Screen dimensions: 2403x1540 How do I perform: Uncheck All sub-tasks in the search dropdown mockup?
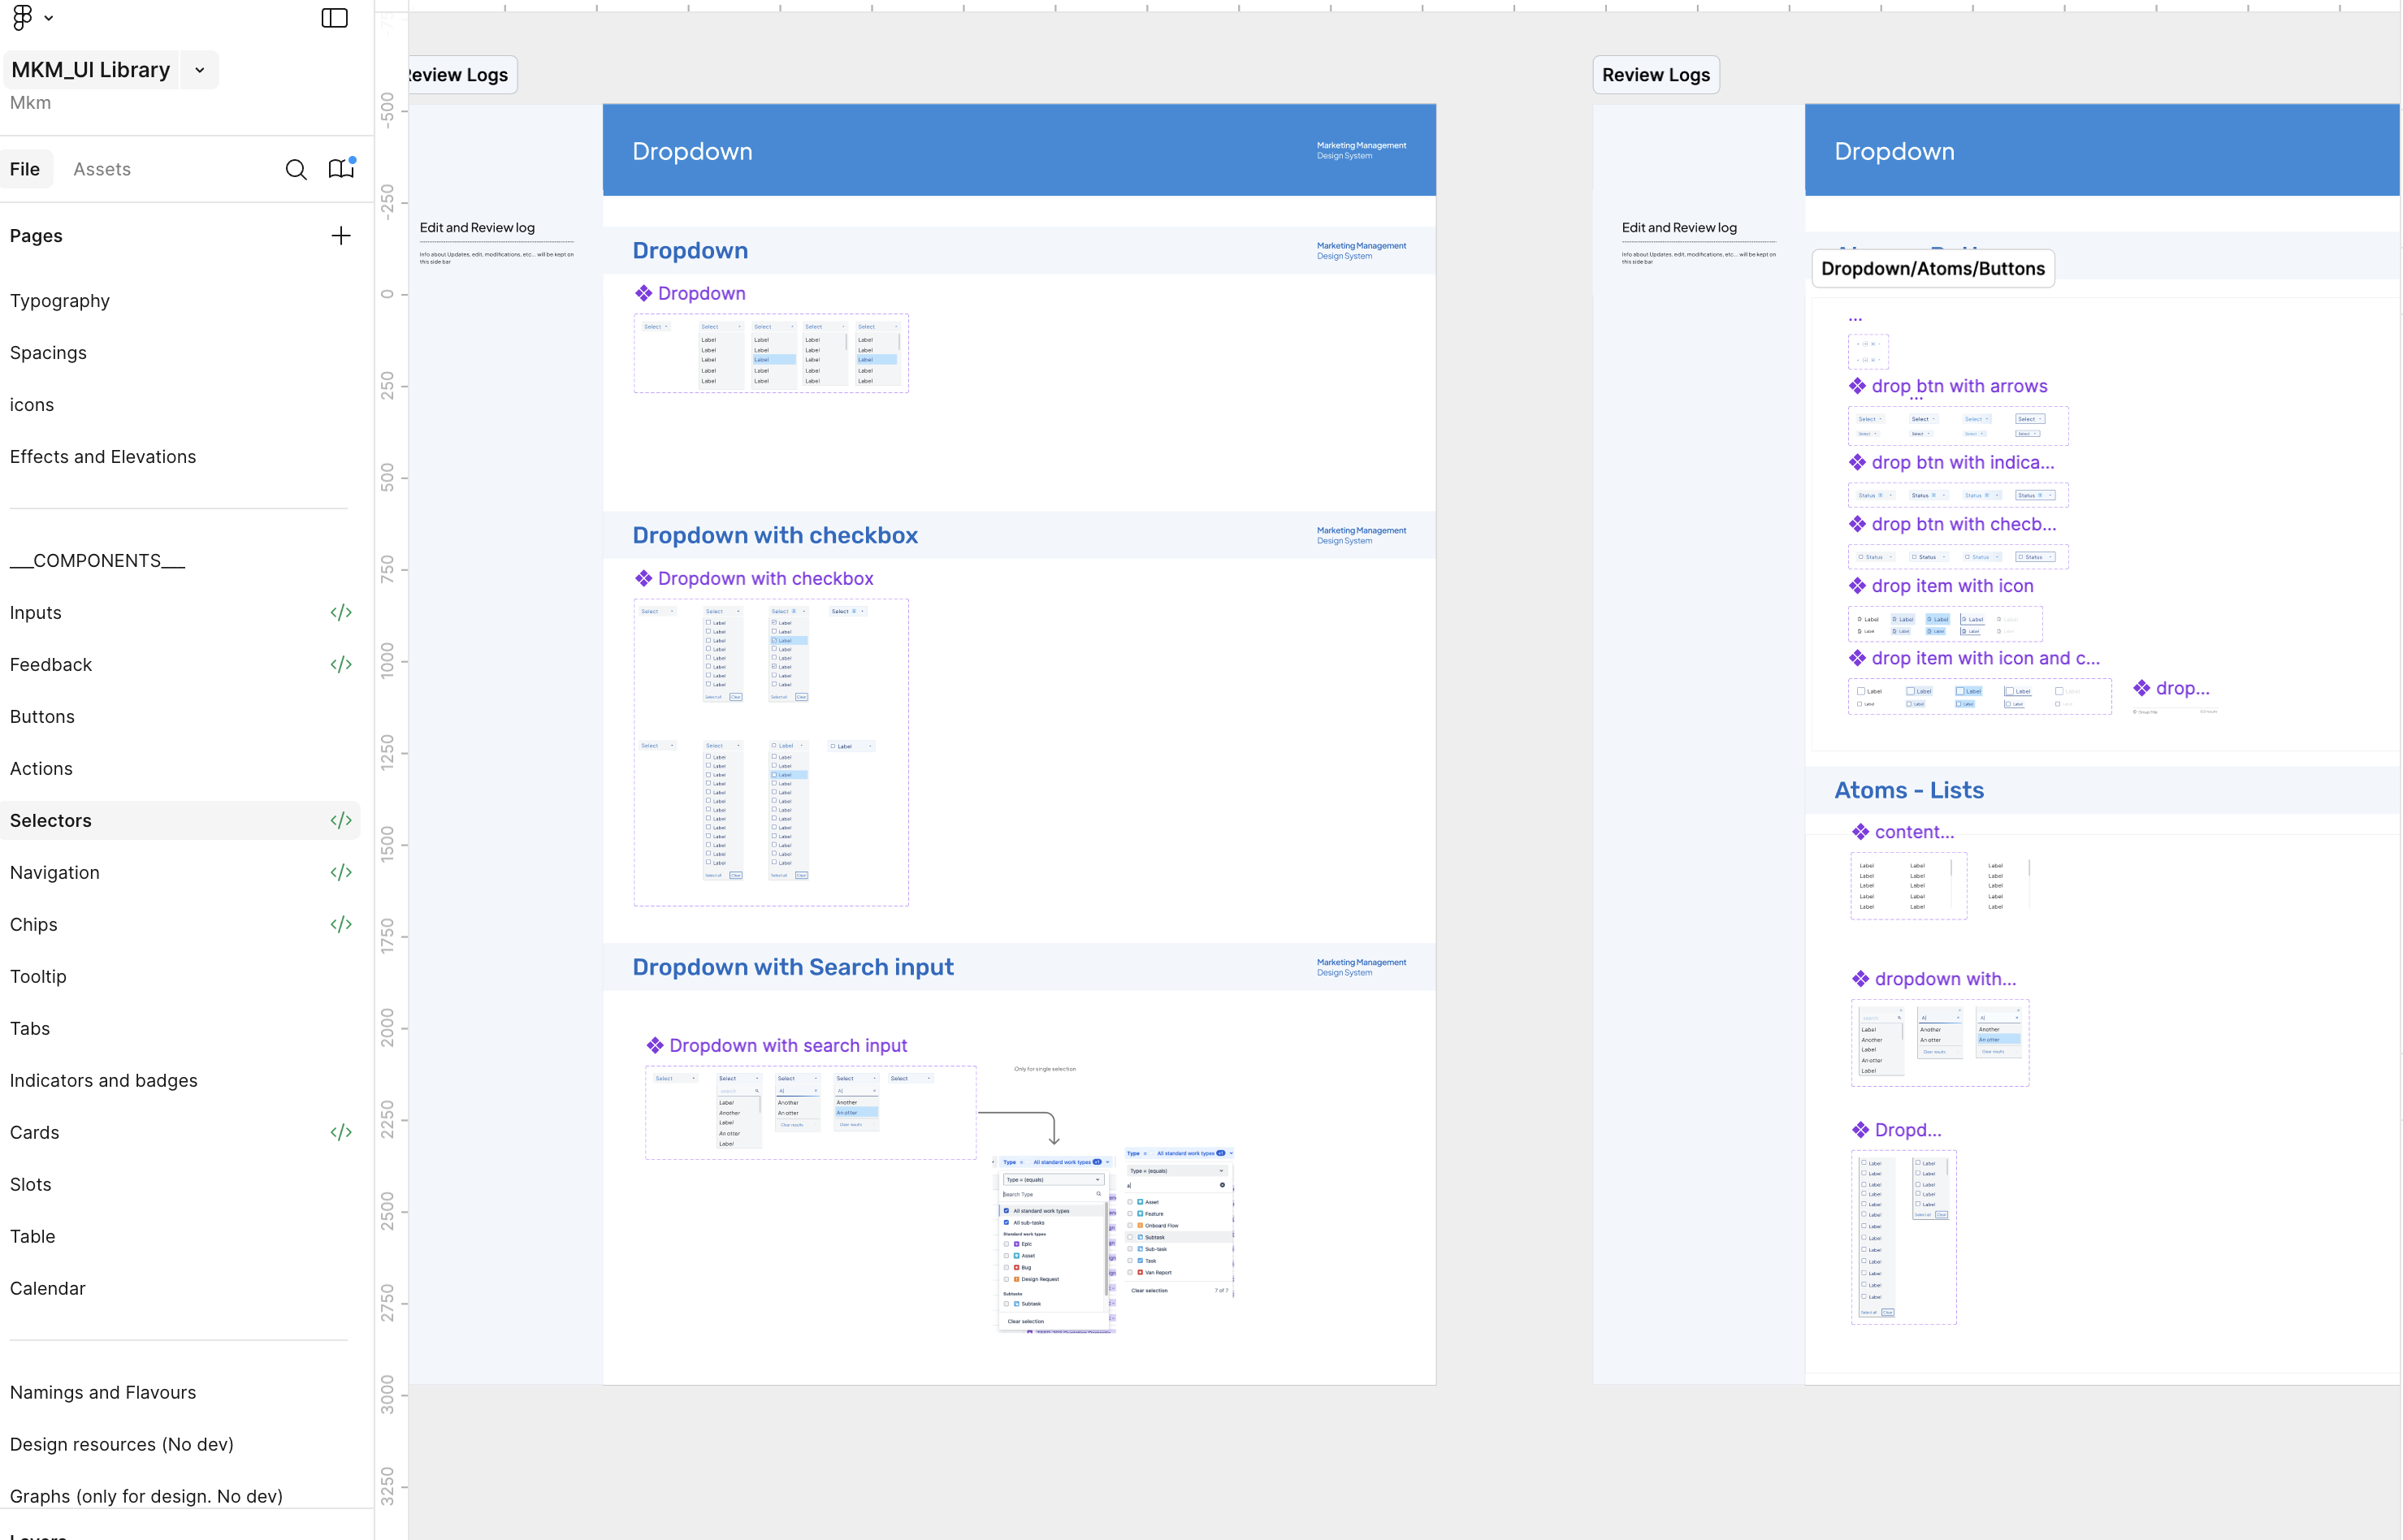coord(1006,1222)
